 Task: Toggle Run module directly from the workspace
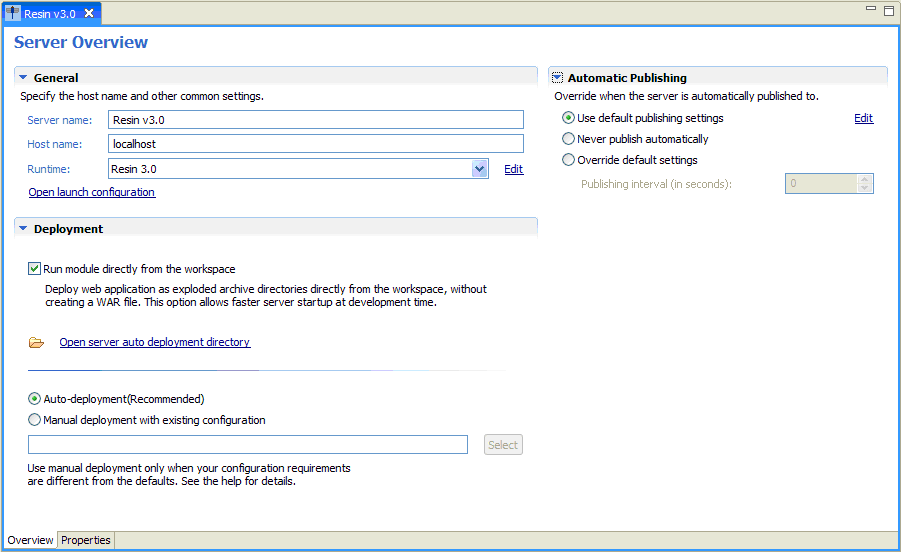[x=34, y=269]
